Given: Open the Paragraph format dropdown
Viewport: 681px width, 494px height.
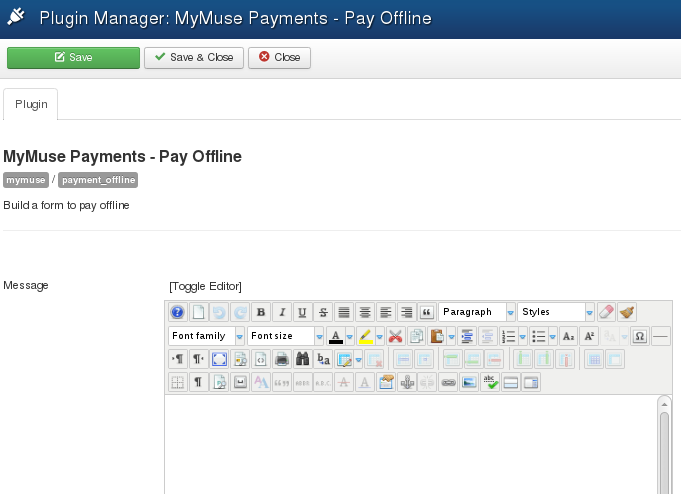Looking at the screenshot, I should (477, 312).
